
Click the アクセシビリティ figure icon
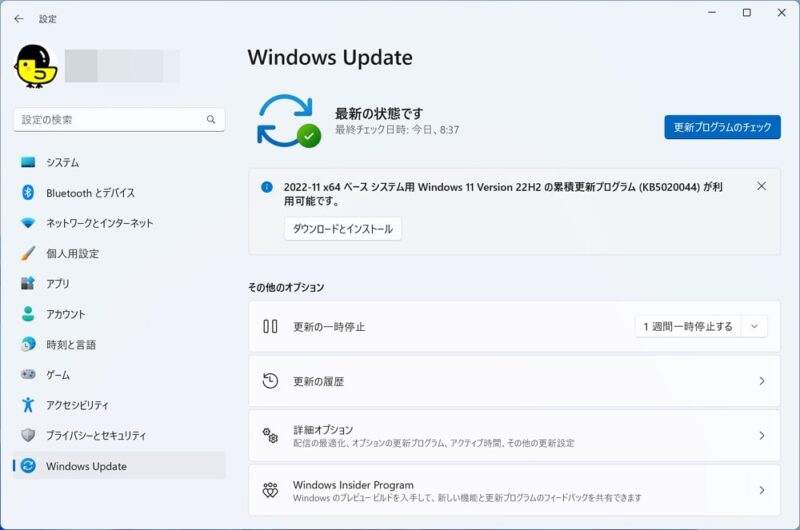pyautogui.click(x=28, y=405)
